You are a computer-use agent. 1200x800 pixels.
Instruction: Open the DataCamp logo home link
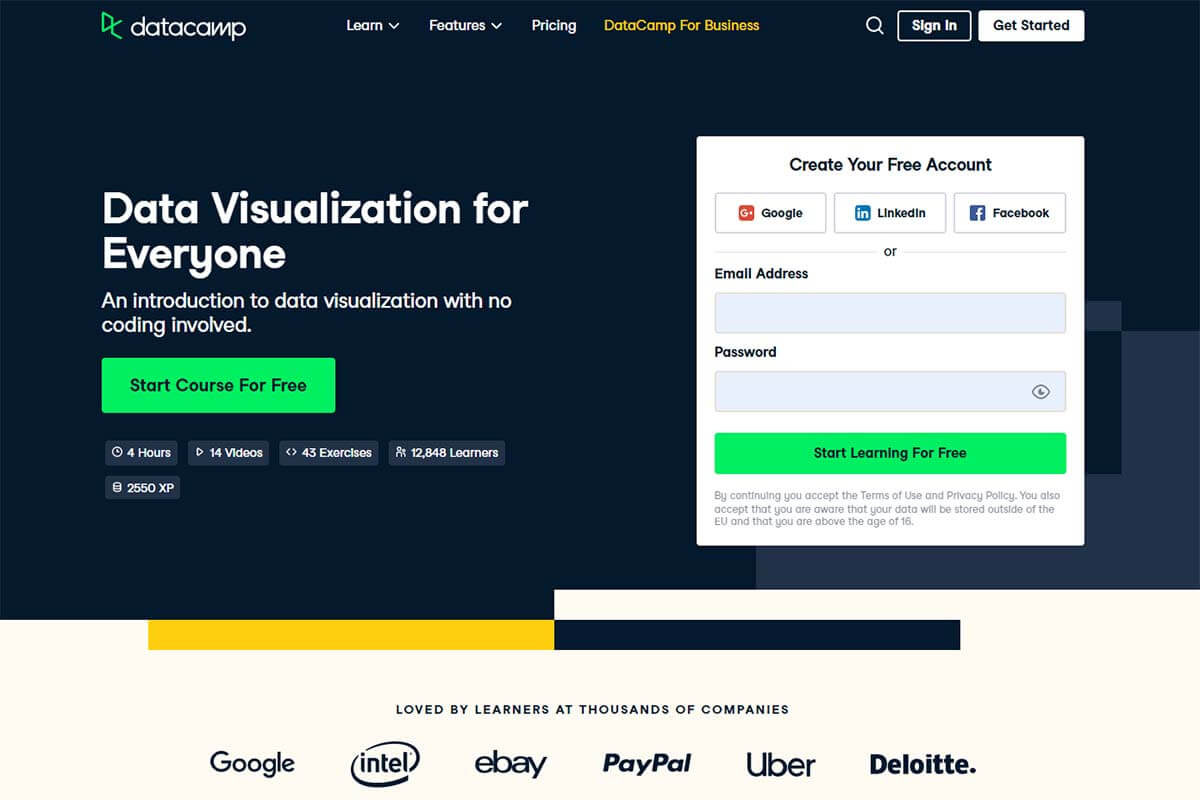pyautogui.click(x=173, y=26)
